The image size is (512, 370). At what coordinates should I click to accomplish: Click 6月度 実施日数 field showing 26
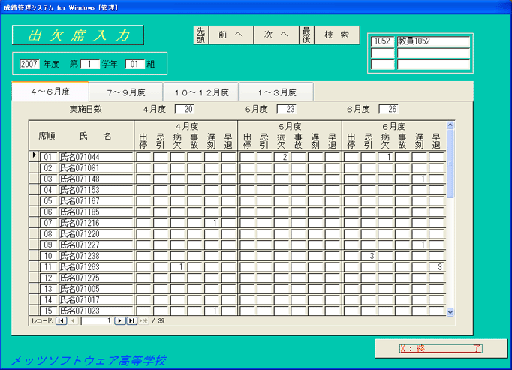[388, 109]
